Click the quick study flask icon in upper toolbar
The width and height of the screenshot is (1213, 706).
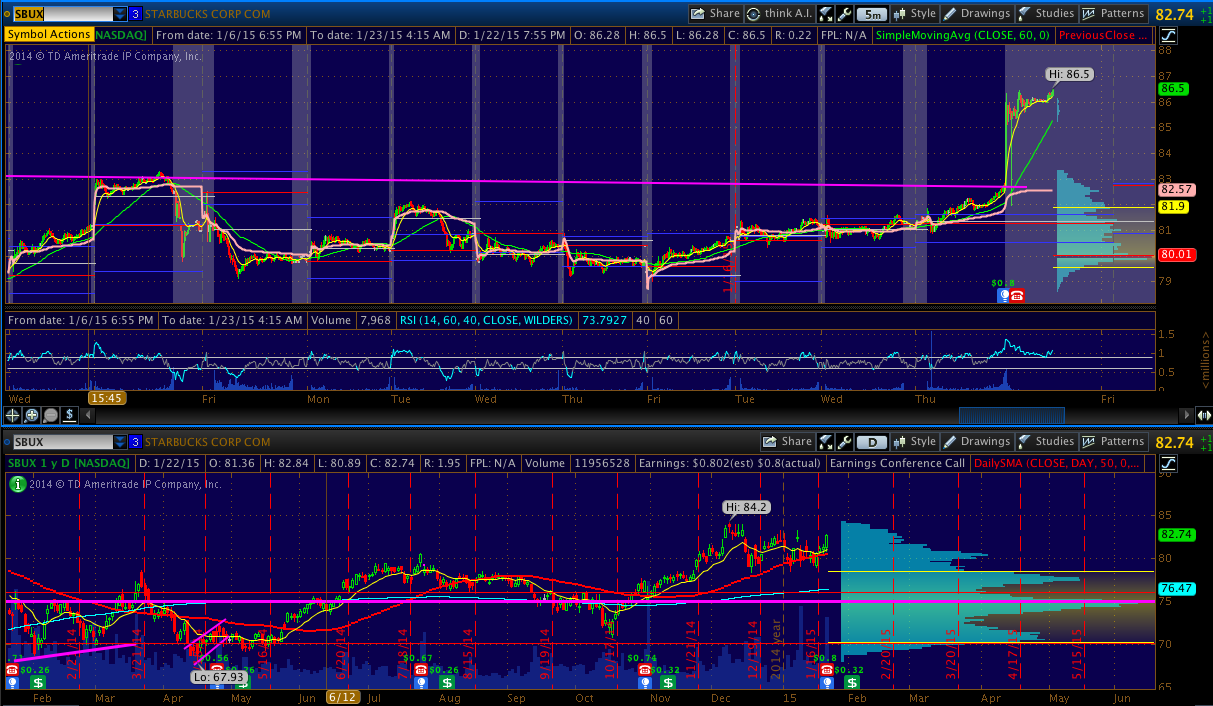[x=826, y=14]
